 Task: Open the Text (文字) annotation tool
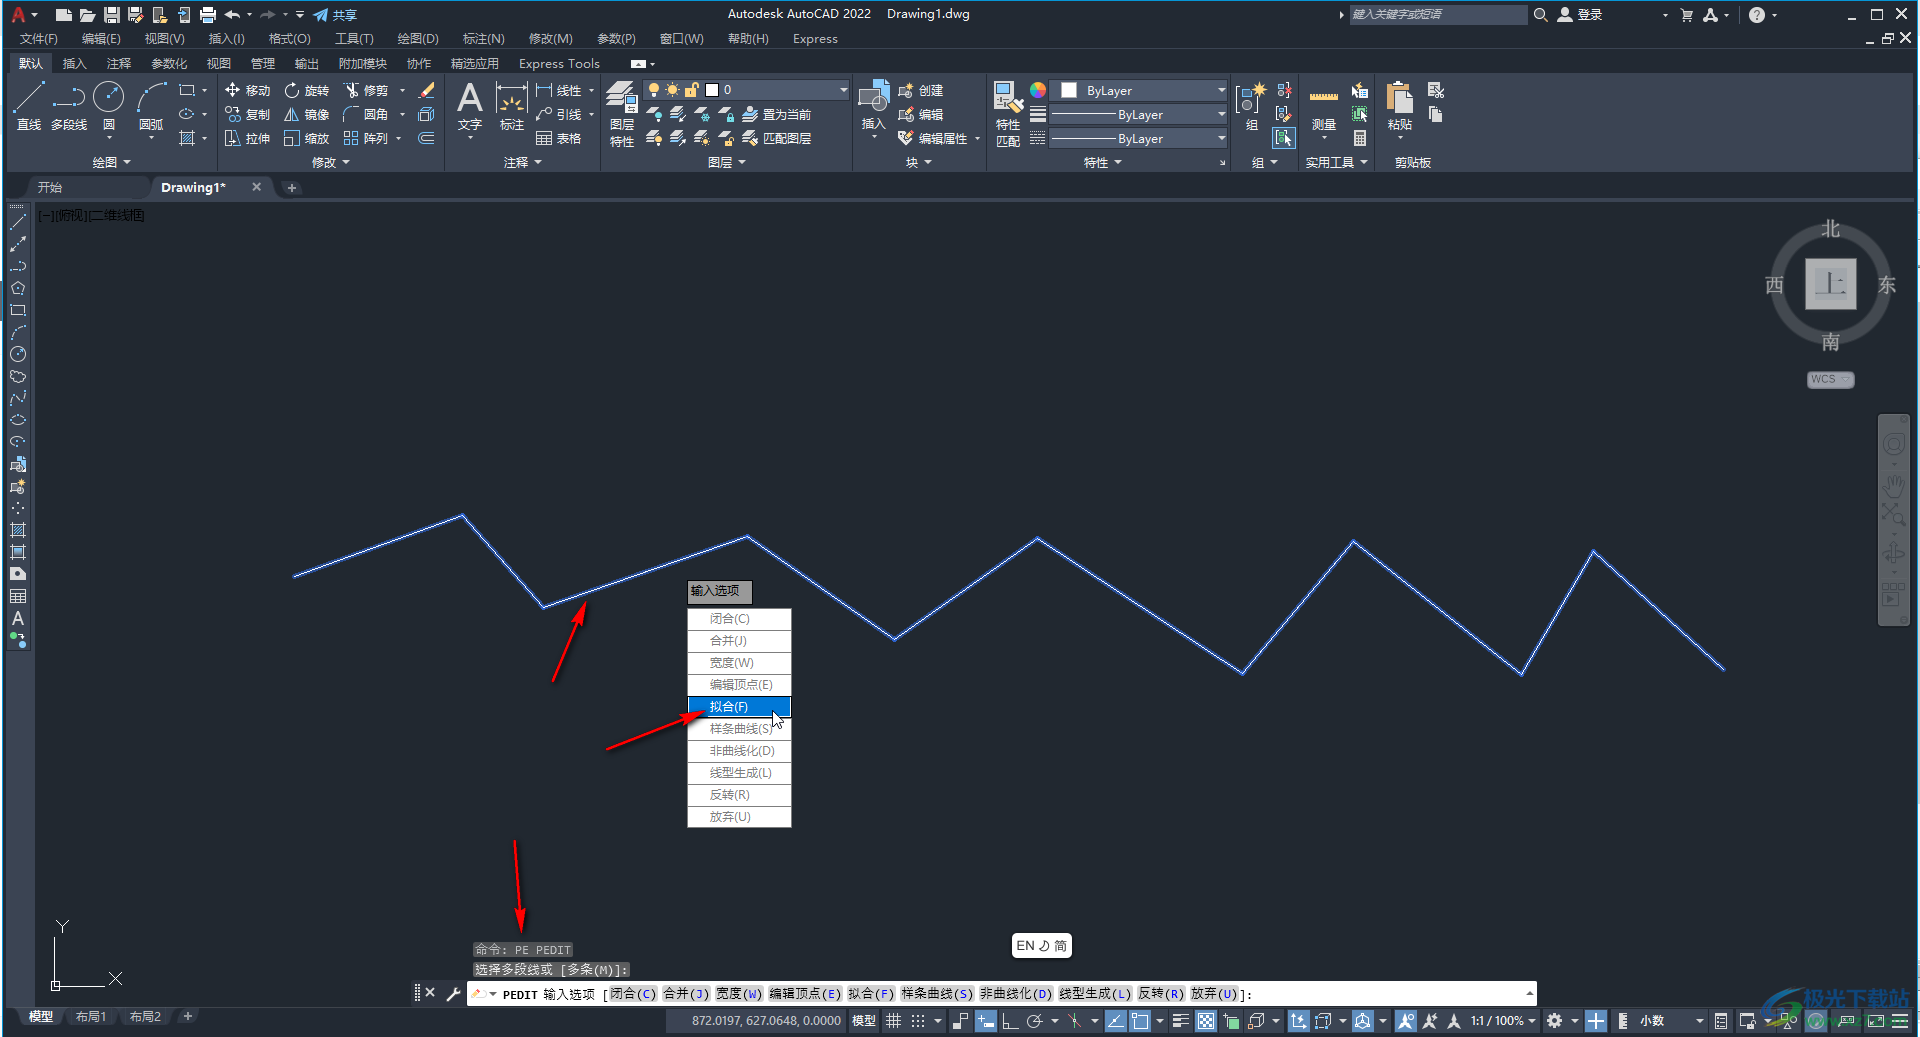pyautogui.click(x=470, y=107)
